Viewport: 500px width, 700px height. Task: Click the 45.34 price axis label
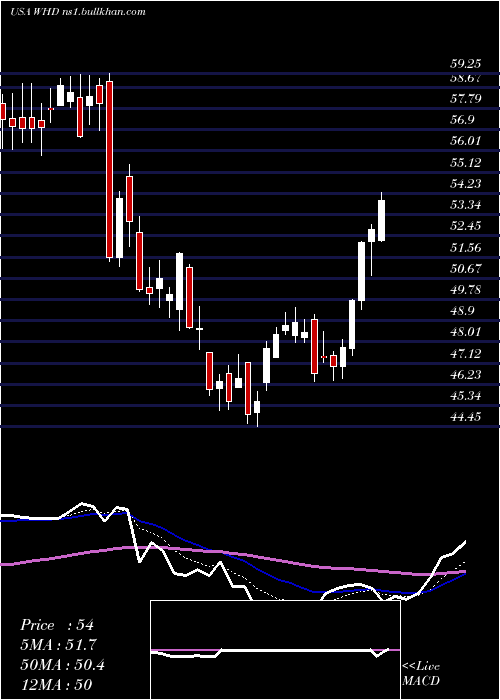466,396
